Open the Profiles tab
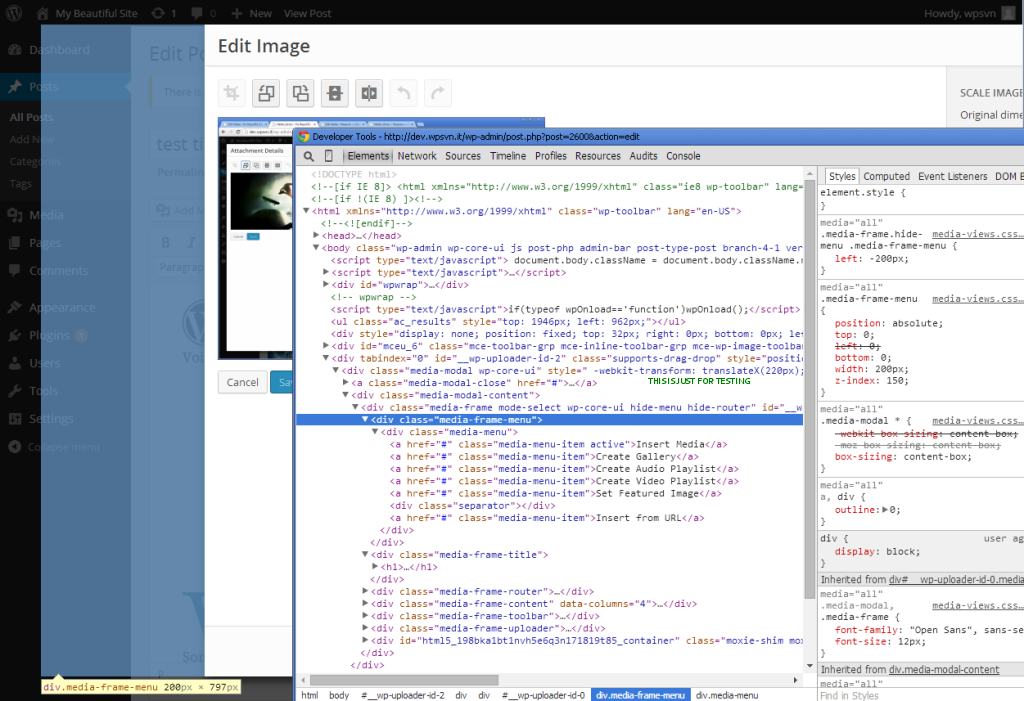The height and width of the screenshot is (701, 1024). 551,156
